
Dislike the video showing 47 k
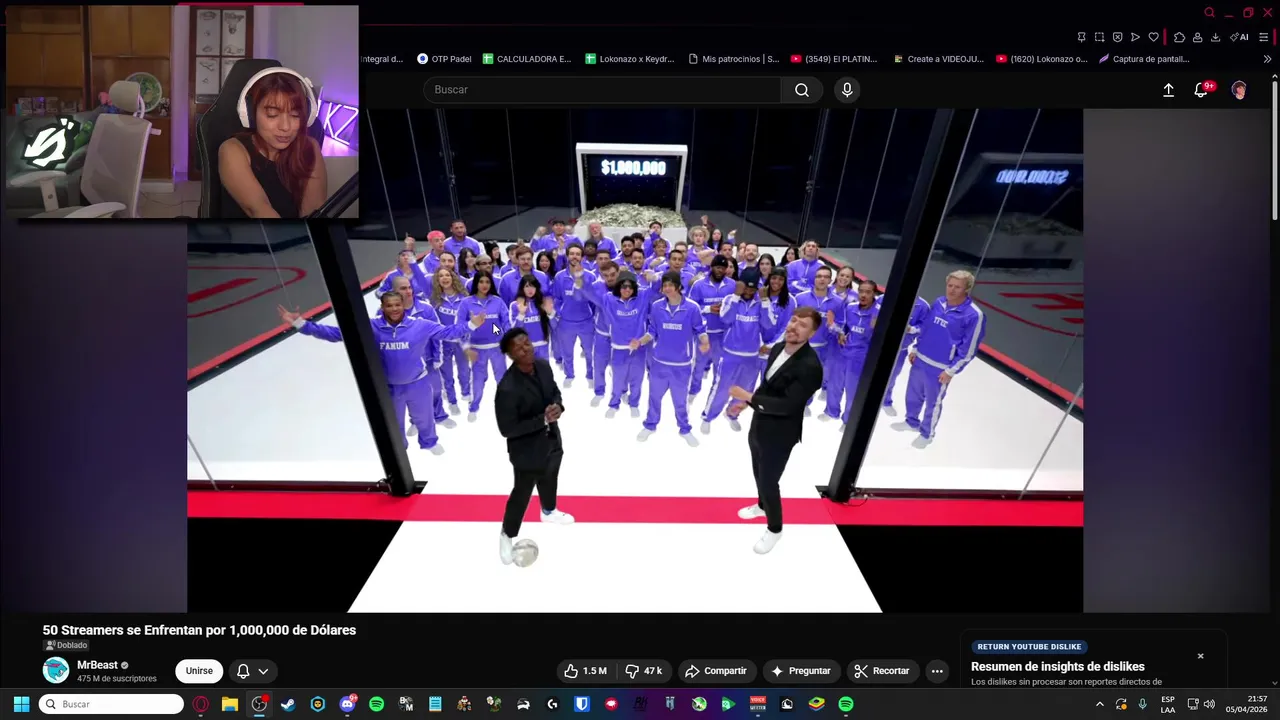(x=644, y=671)
